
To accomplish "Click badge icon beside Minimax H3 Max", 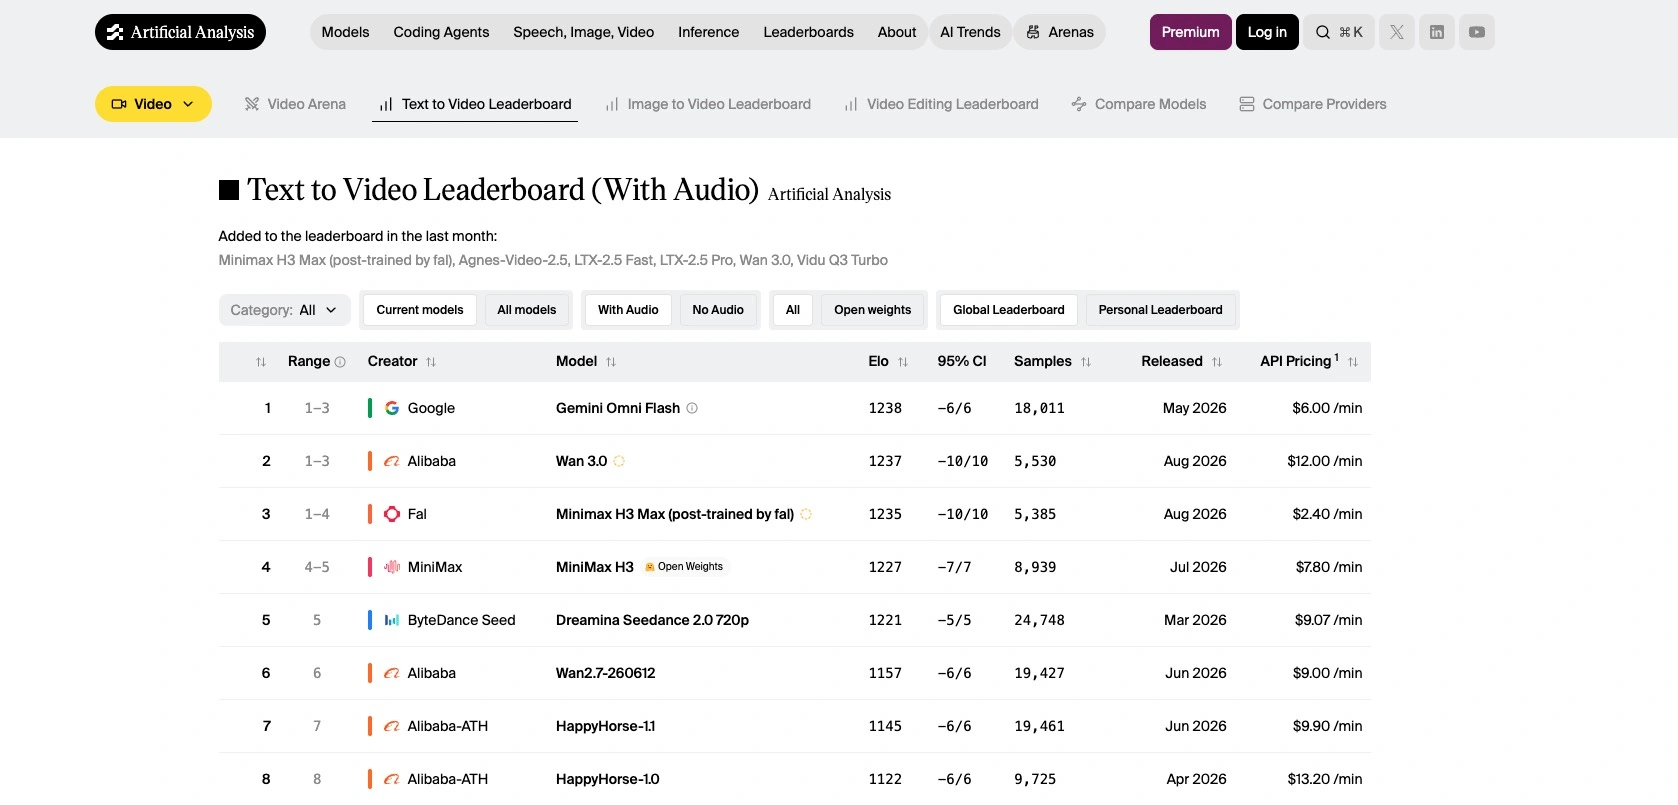I will 806,514.
